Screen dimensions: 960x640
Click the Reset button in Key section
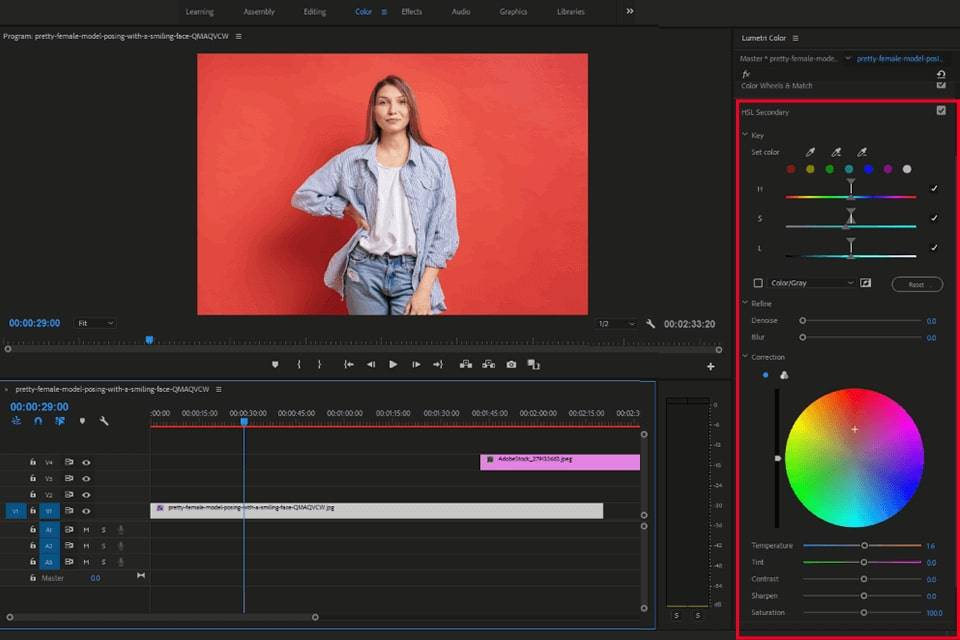point(916,284)
